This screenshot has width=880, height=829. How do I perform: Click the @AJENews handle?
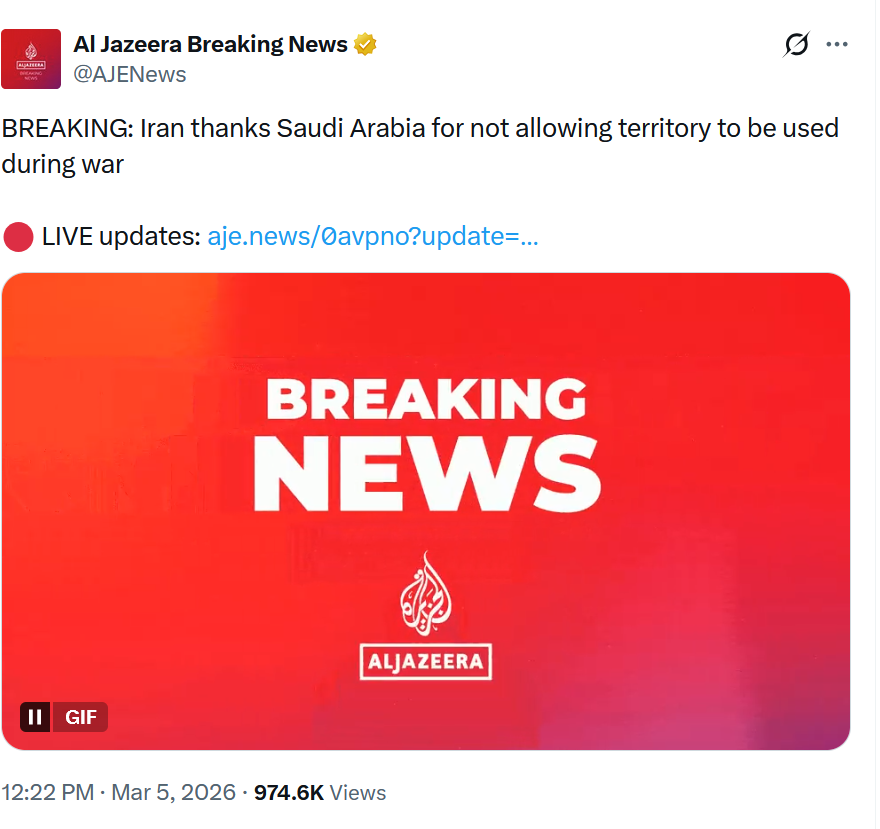(130, 74)
